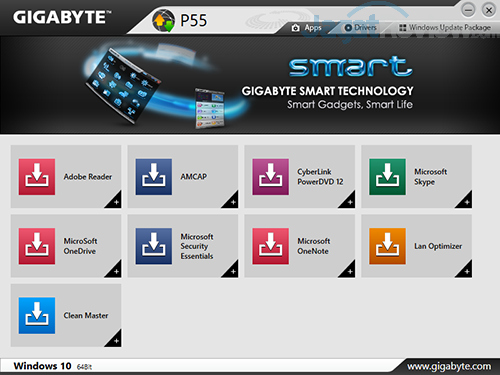
Task: Switch to the Apps tab
Action: [x=306, y=28]
